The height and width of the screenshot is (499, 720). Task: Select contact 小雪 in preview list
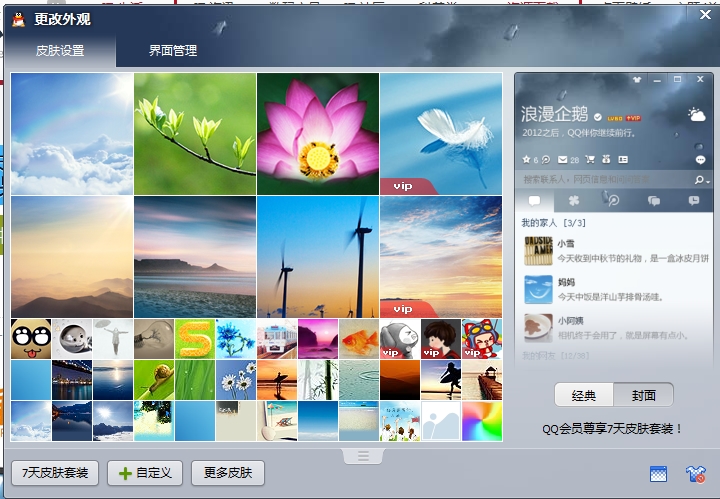click(614, 251)
